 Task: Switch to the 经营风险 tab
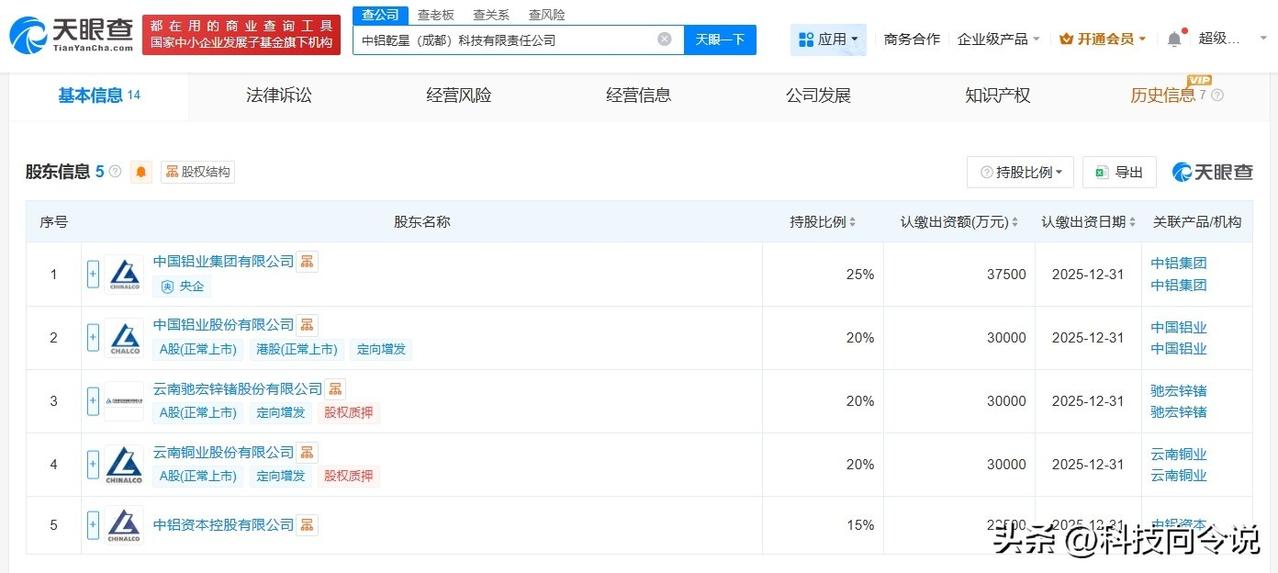tap(459, 96)
